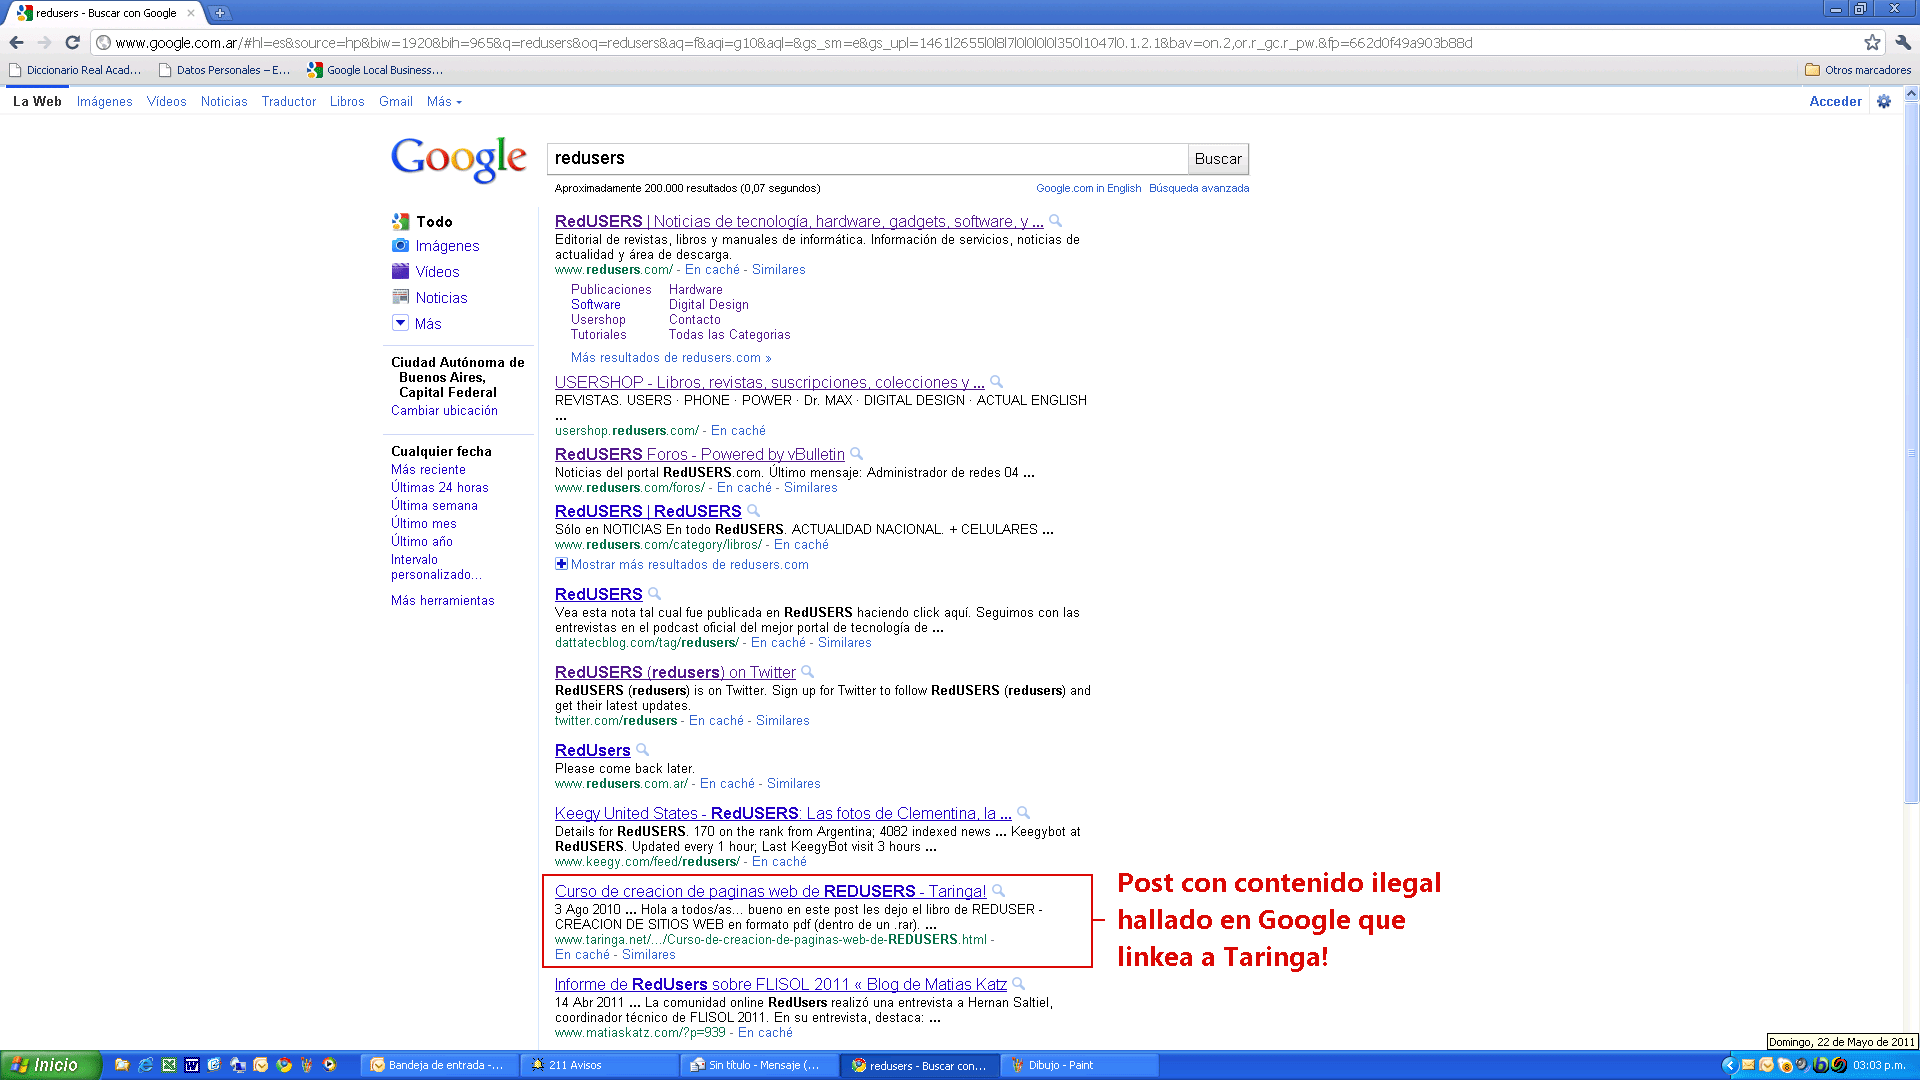This screenshot has height=1080, width=1920.
Task: Open Datos Personales bookmark
Action: click(225, 70)
